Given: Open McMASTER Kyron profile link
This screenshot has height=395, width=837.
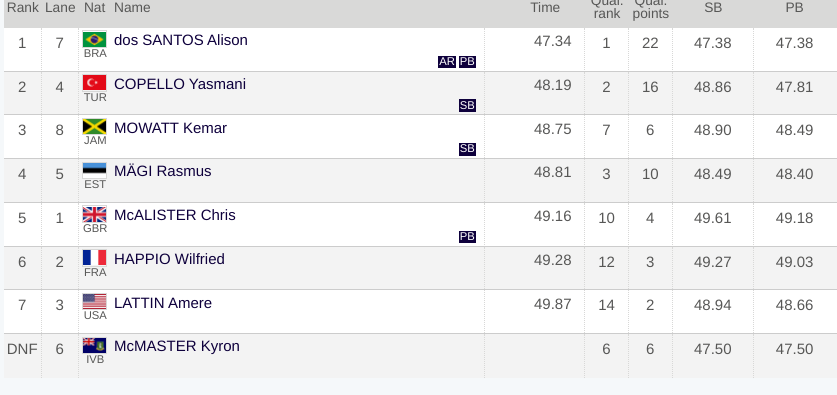Looking at the screenshot, I should [177, 346].
